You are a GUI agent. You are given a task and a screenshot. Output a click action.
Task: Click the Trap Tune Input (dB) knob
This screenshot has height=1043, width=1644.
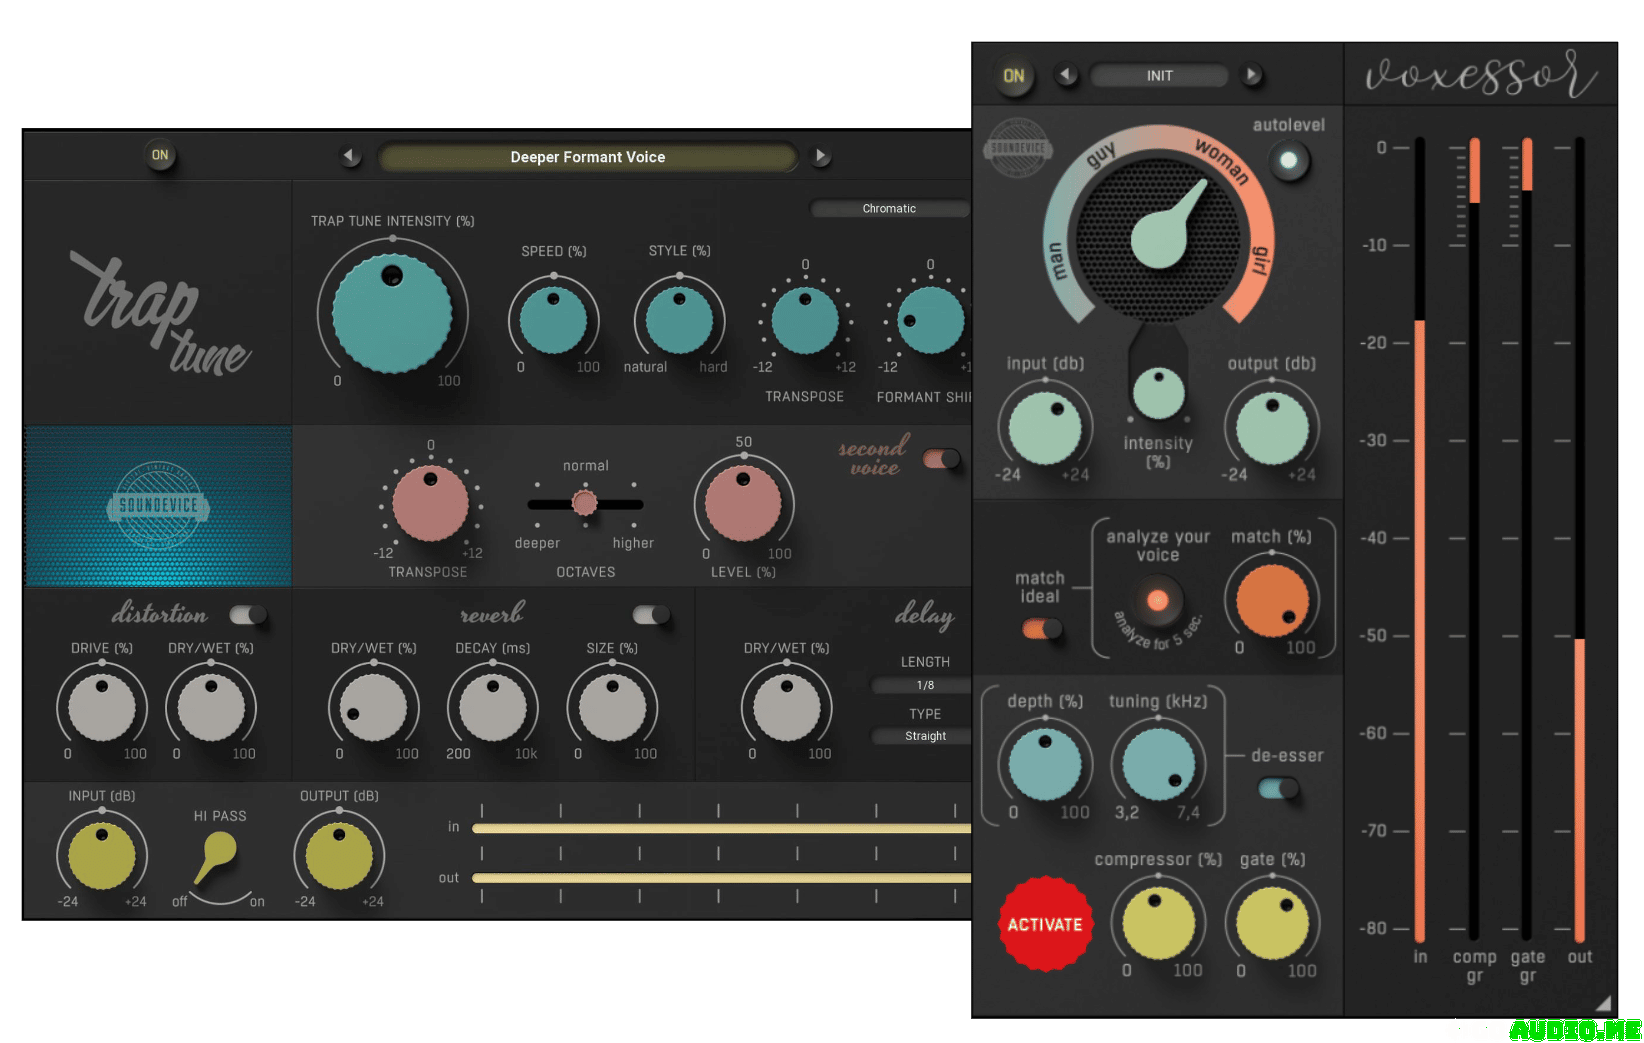[102, 856]
